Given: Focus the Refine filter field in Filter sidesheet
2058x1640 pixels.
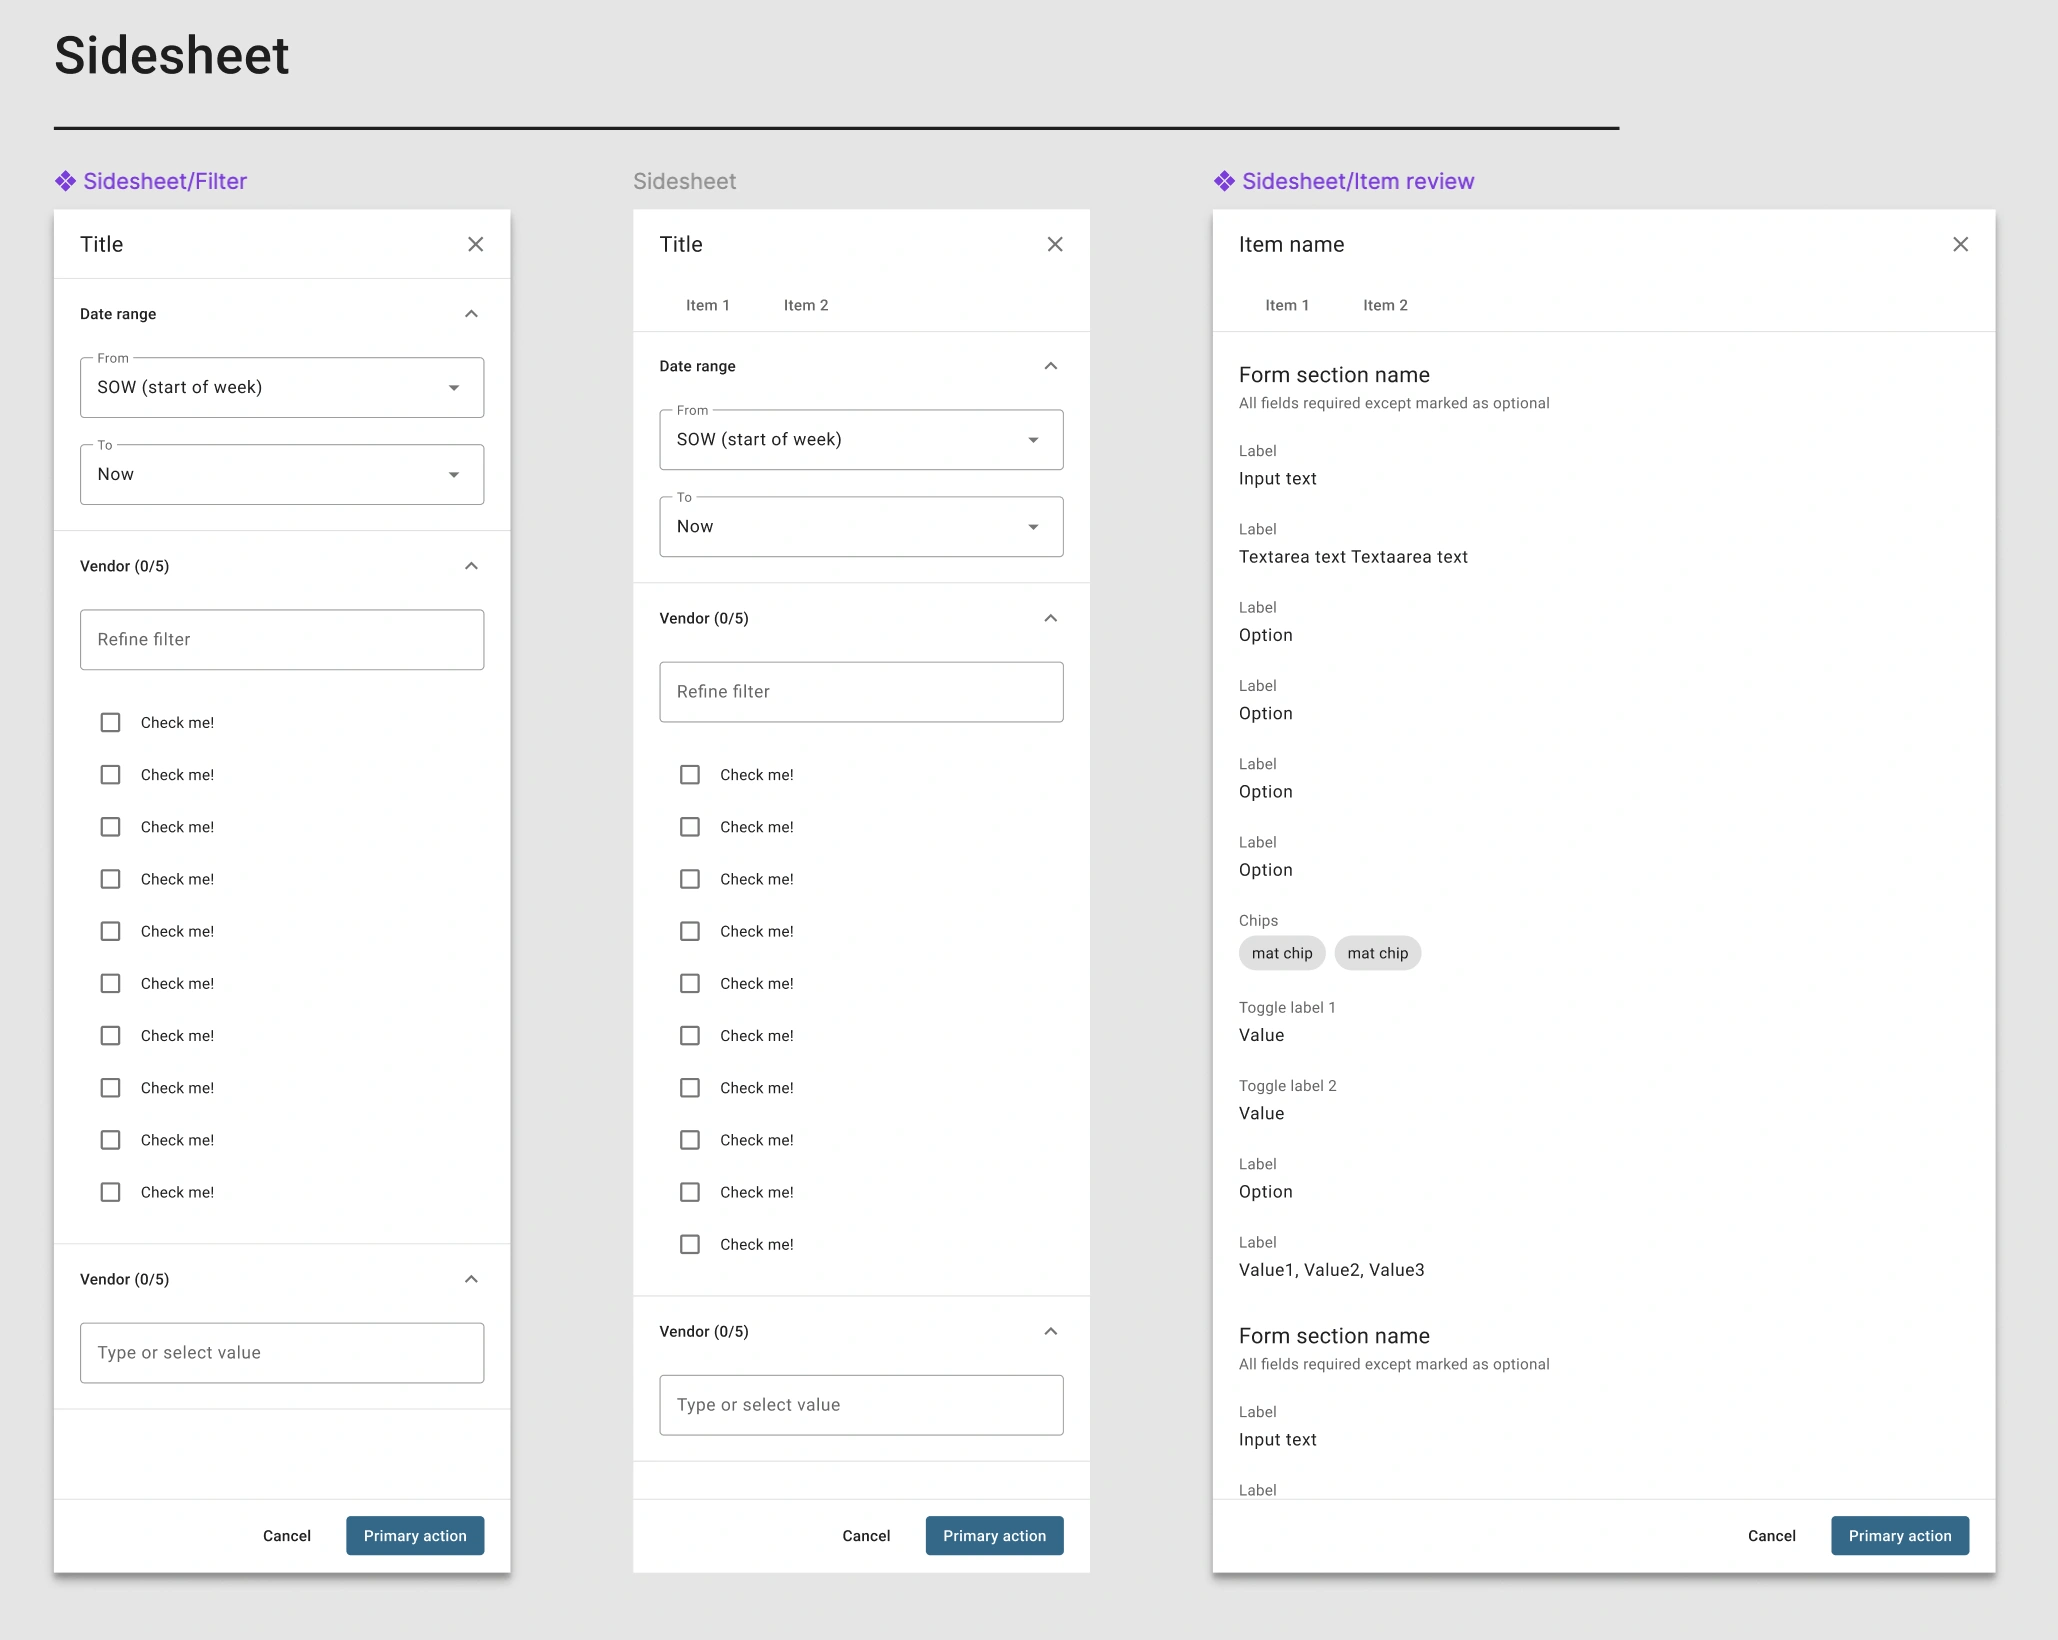Looking at the screenshot, I should pyautogui.click(x=282, y=640).
